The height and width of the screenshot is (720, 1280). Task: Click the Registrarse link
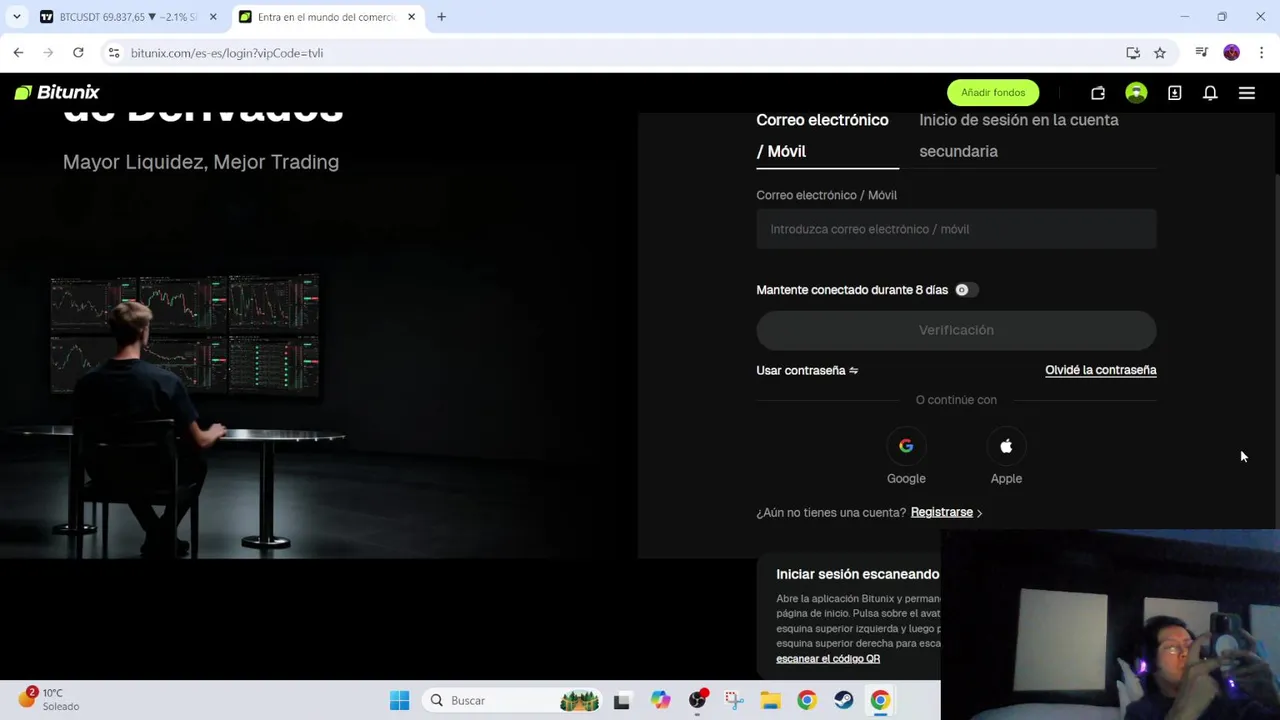(942, 512)
